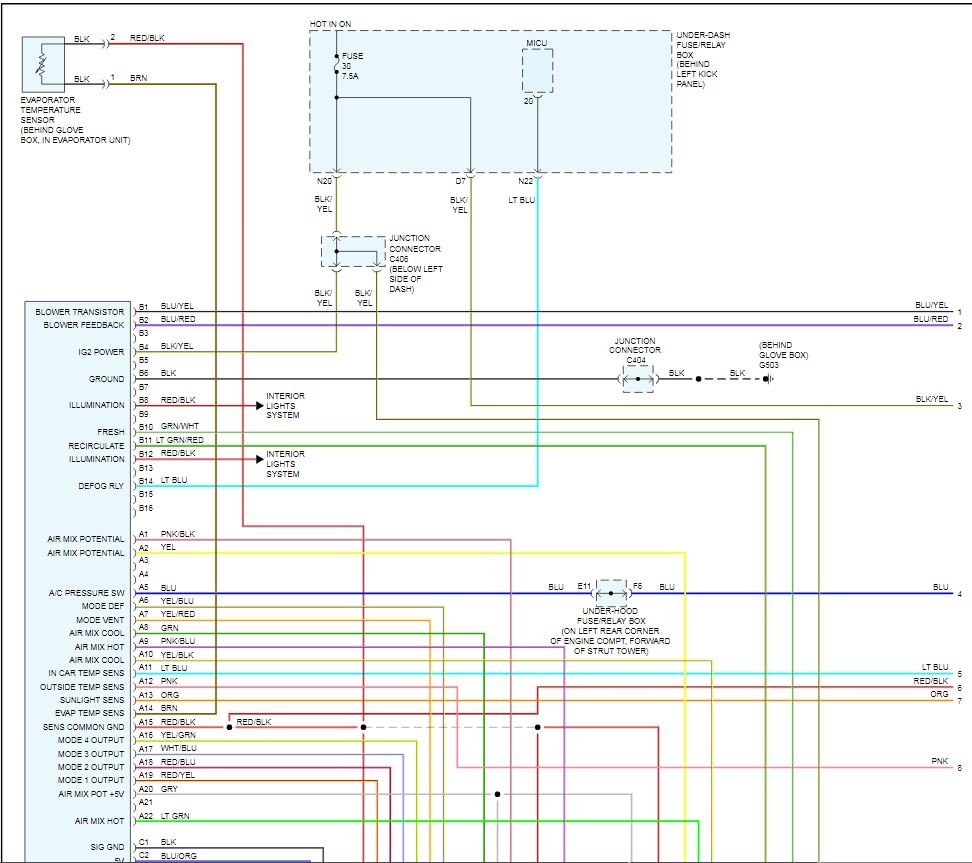This screenshot has width=972, height=863.
Task: Select the BLOWER TRANSISTOR pin label
Action: coord(84,312)
